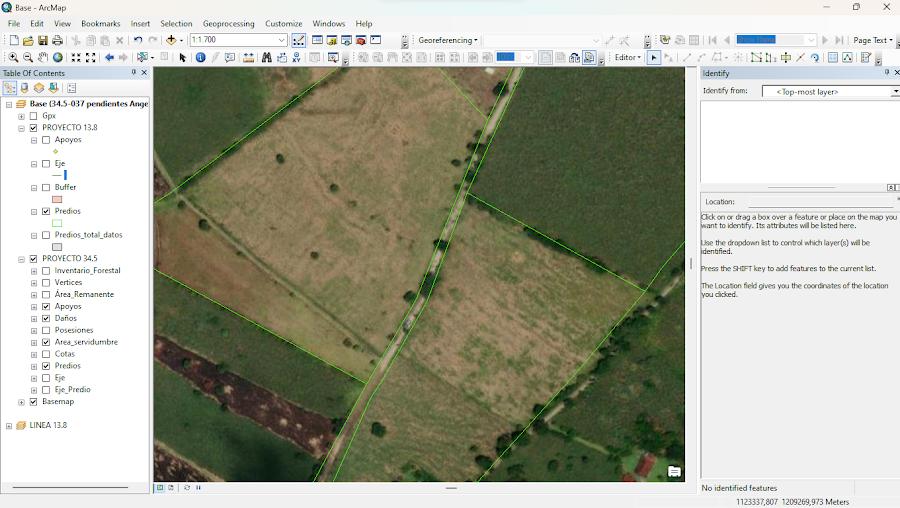Viewport: 900px width, 508px height.
Task: Toggle the Inventario_Forestal layer on
Action: click(x=46, y=271)
